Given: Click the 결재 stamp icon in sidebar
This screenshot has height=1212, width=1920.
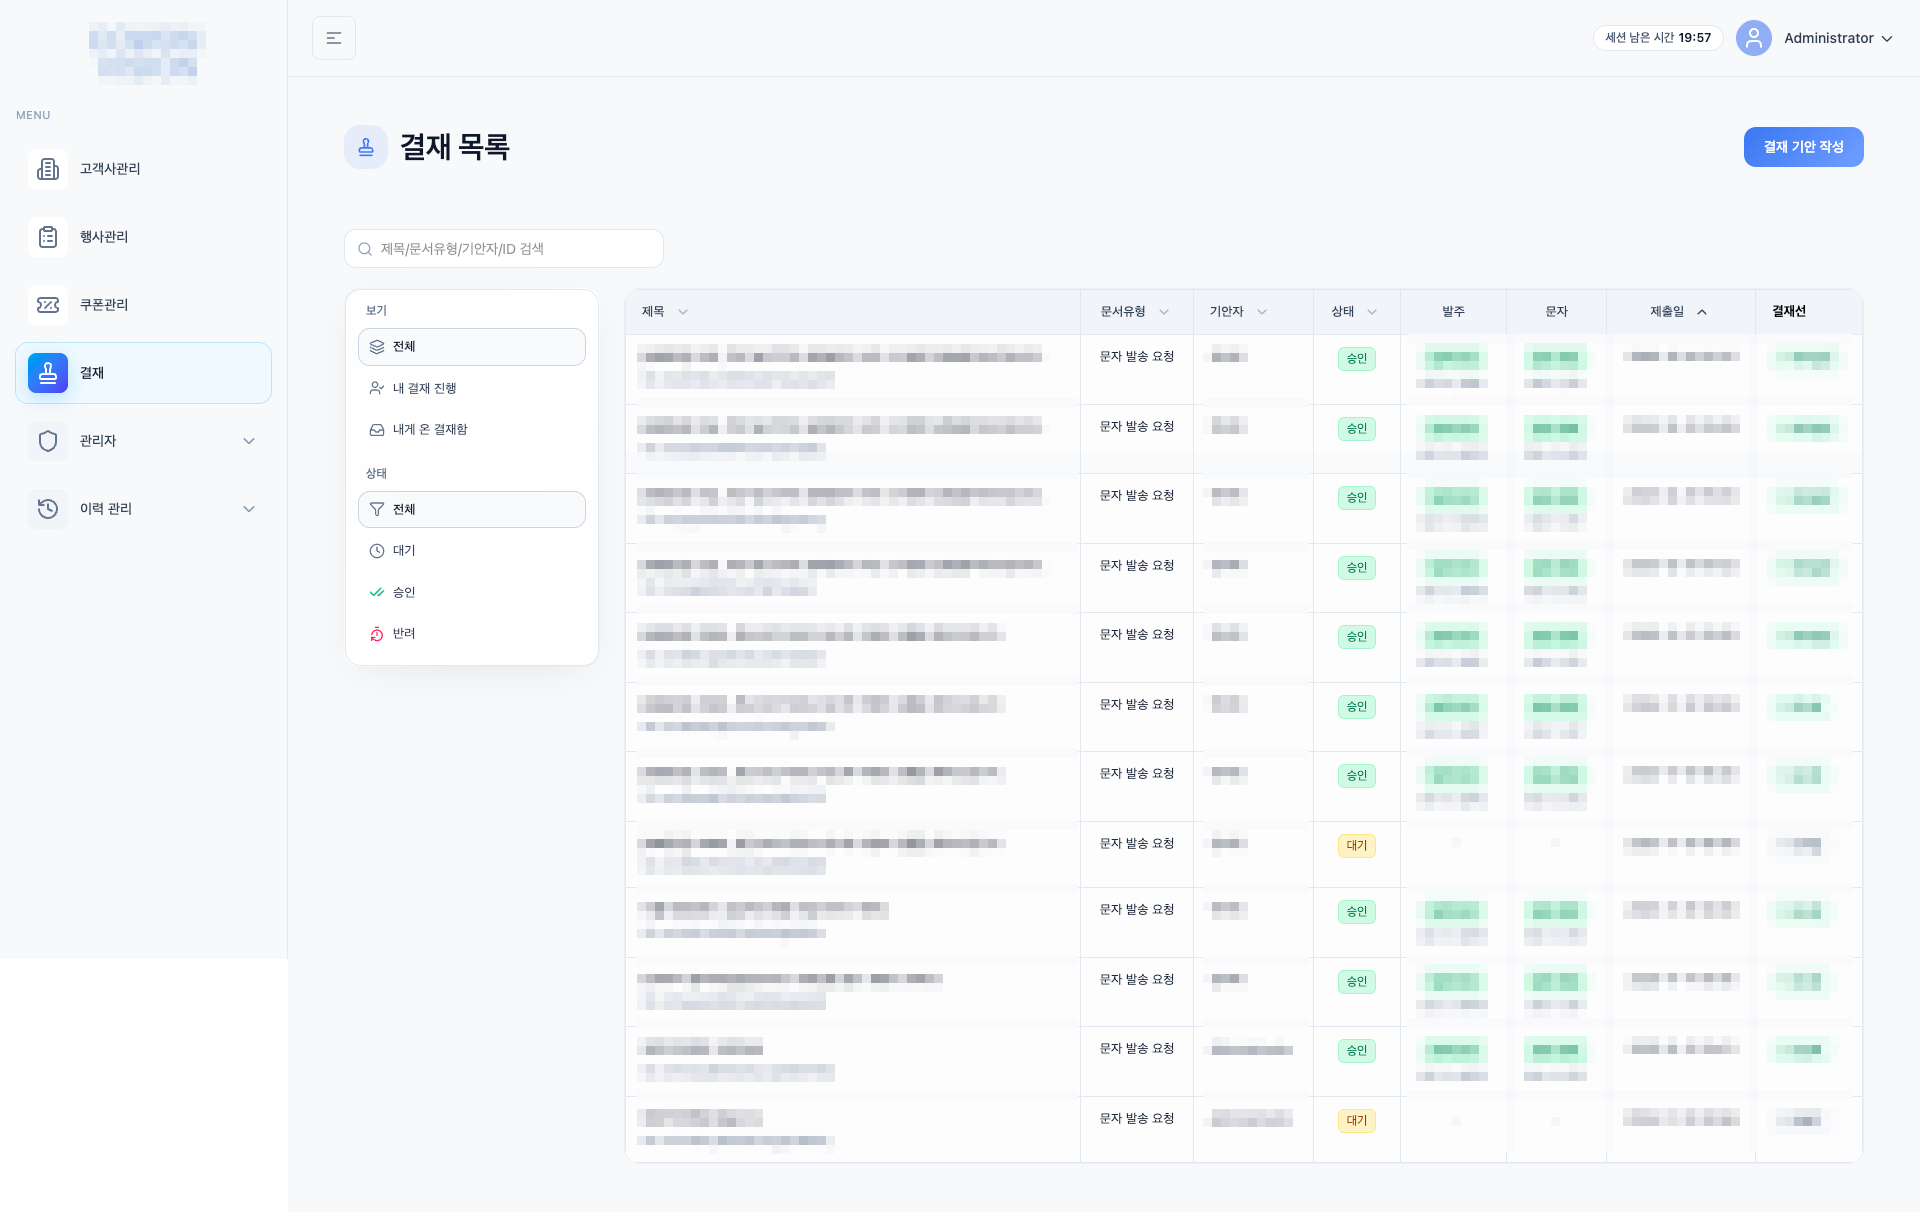Looking at the screenshot, I should [x=48, y=373].
